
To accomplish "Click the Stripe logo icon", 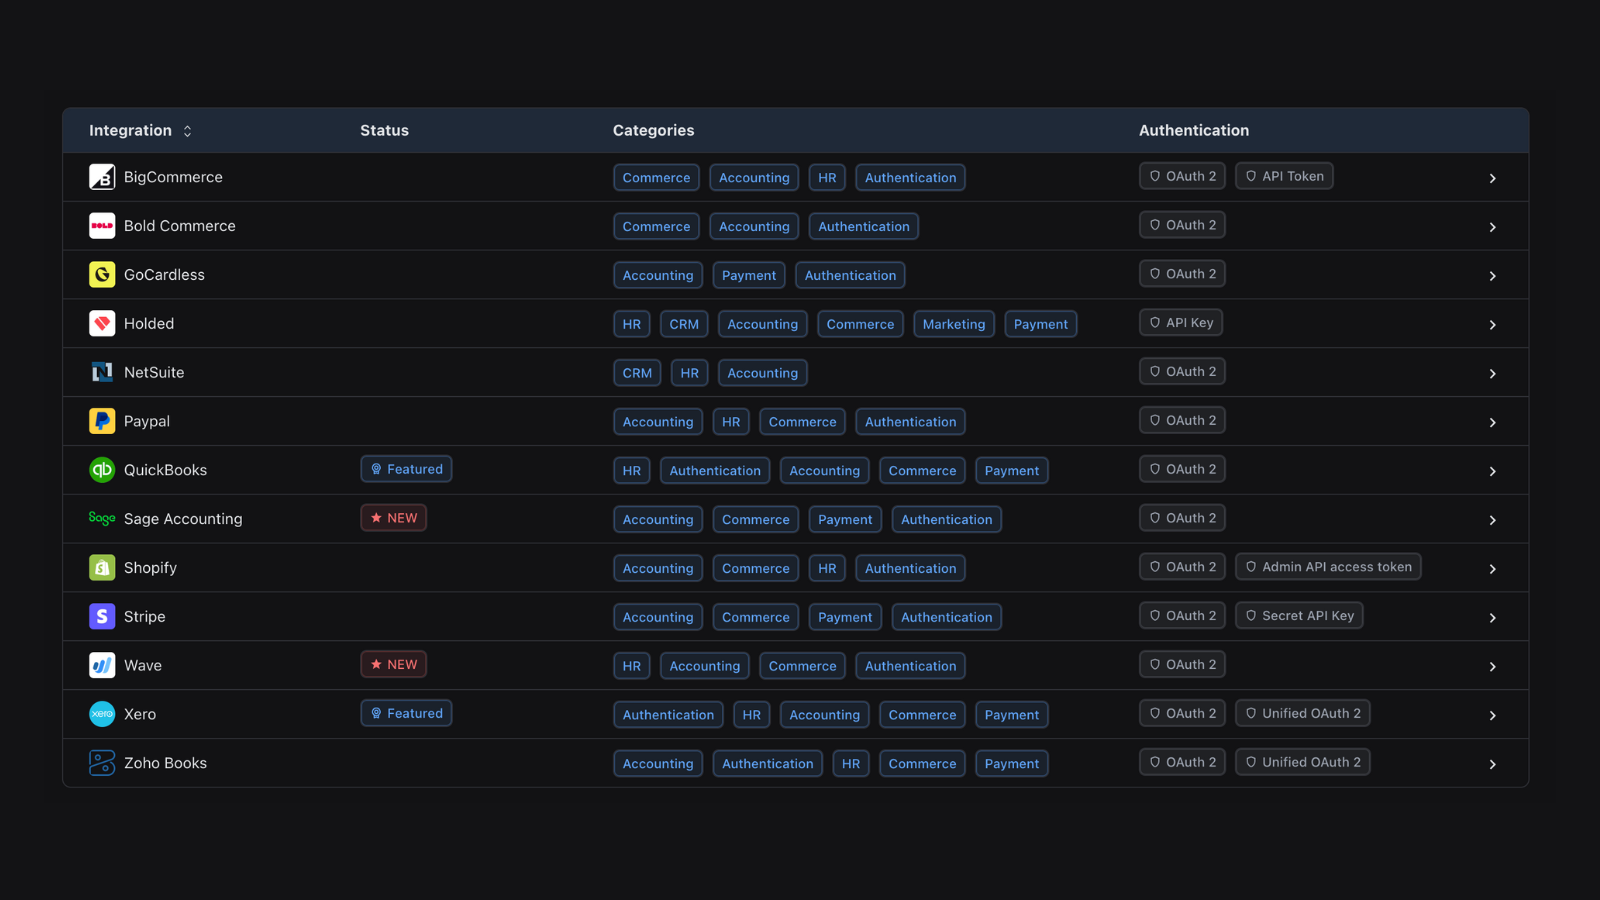I will click(102, 616).
